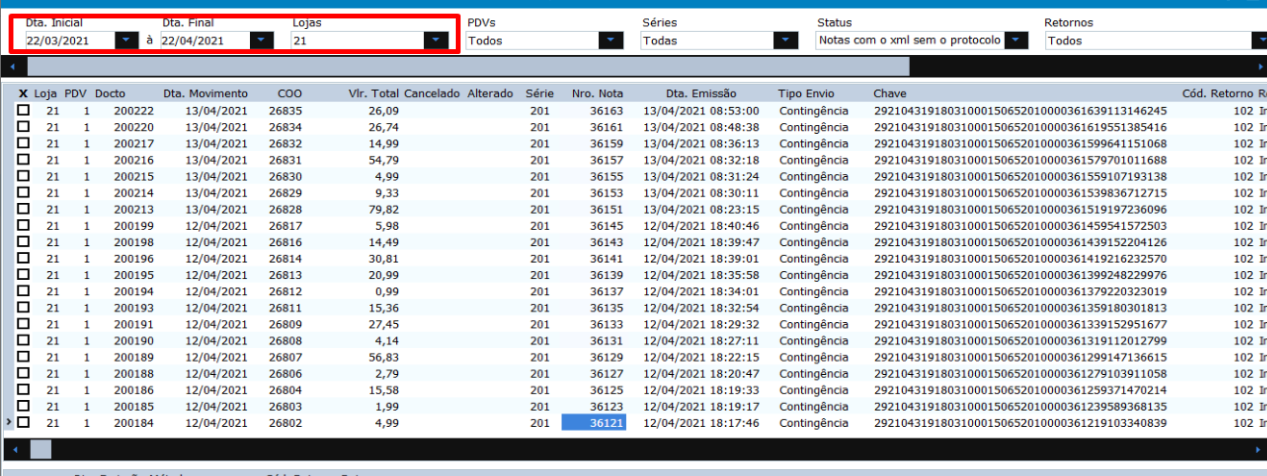Sort by the Chave column header

(x=890, y=93)
